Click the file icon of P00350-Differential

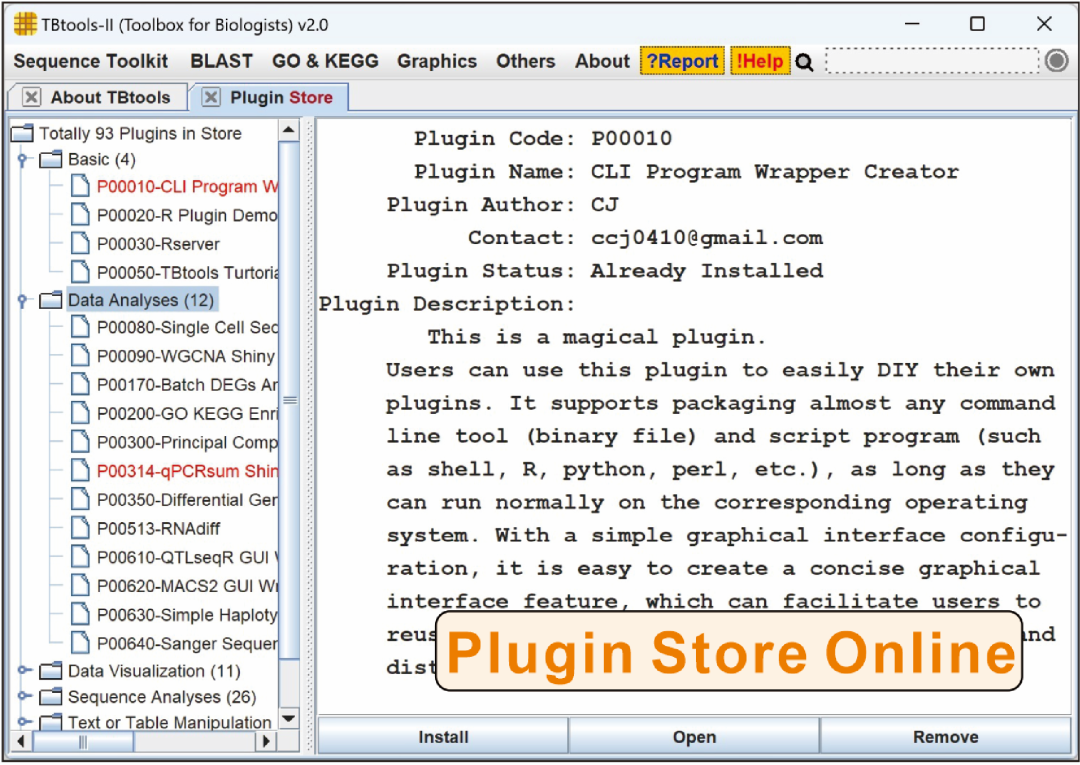point(81,499)
